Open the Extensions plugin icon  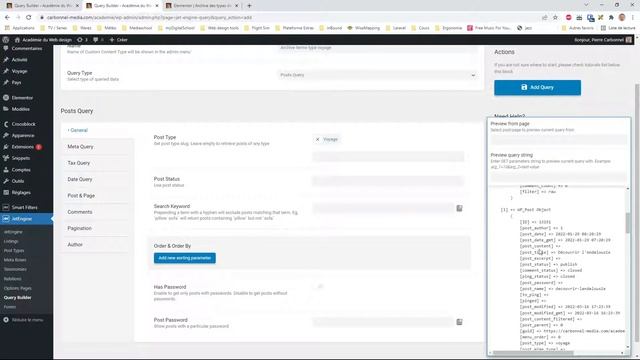[6, 147]
